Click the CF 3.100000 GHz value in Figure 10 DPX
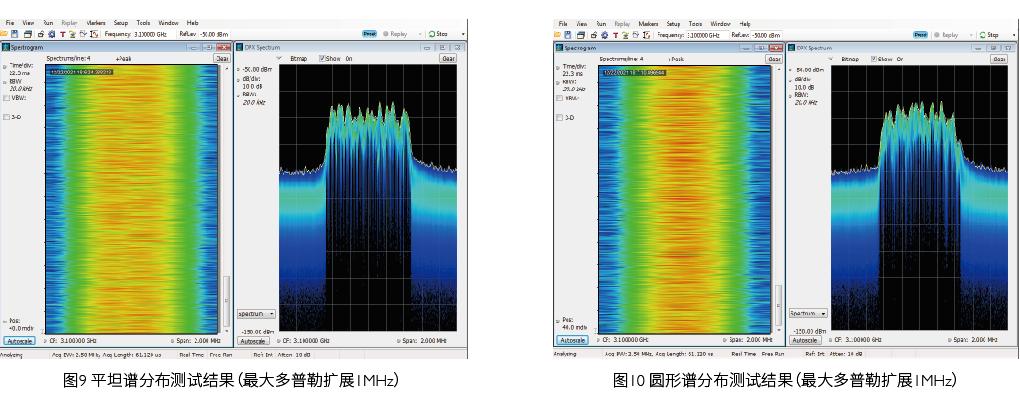This screenshot has height=402, width=1020. pos(864,340)
